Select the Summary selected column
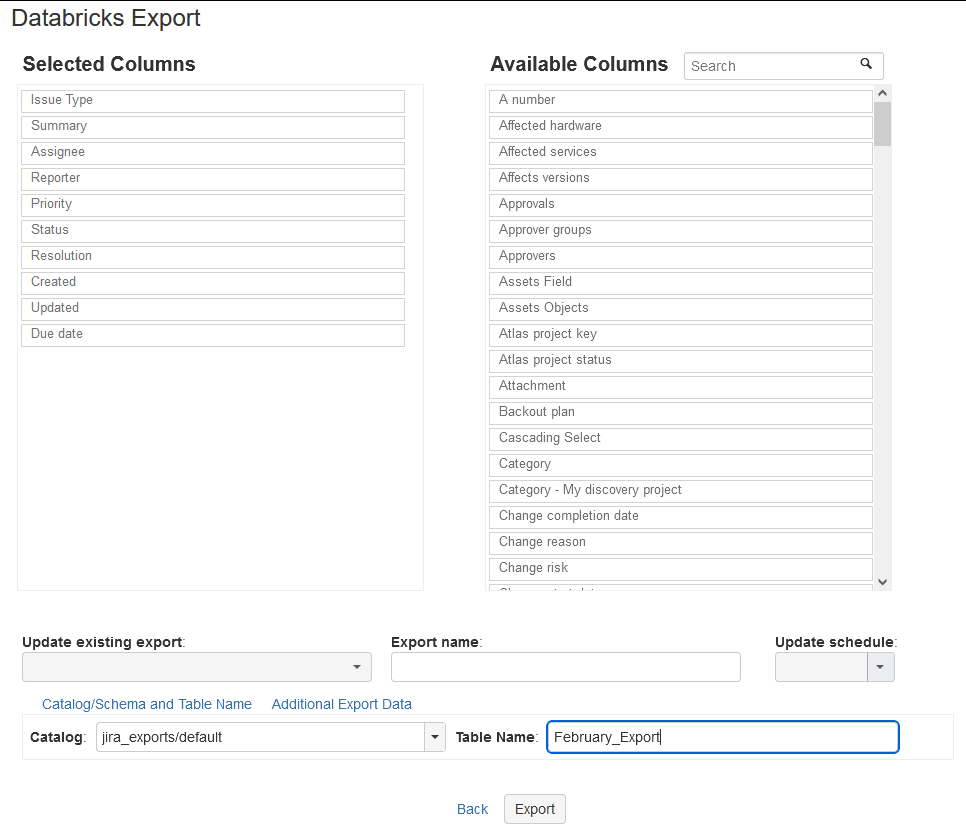The height and width of the screenshot is (837, 966). pos(213,127)
